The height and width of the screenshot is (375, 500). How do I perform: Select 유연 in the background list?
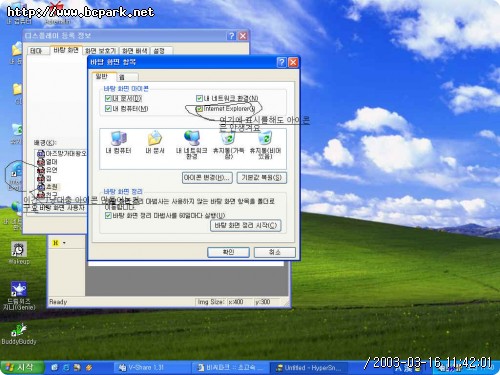tap(47, 170)
